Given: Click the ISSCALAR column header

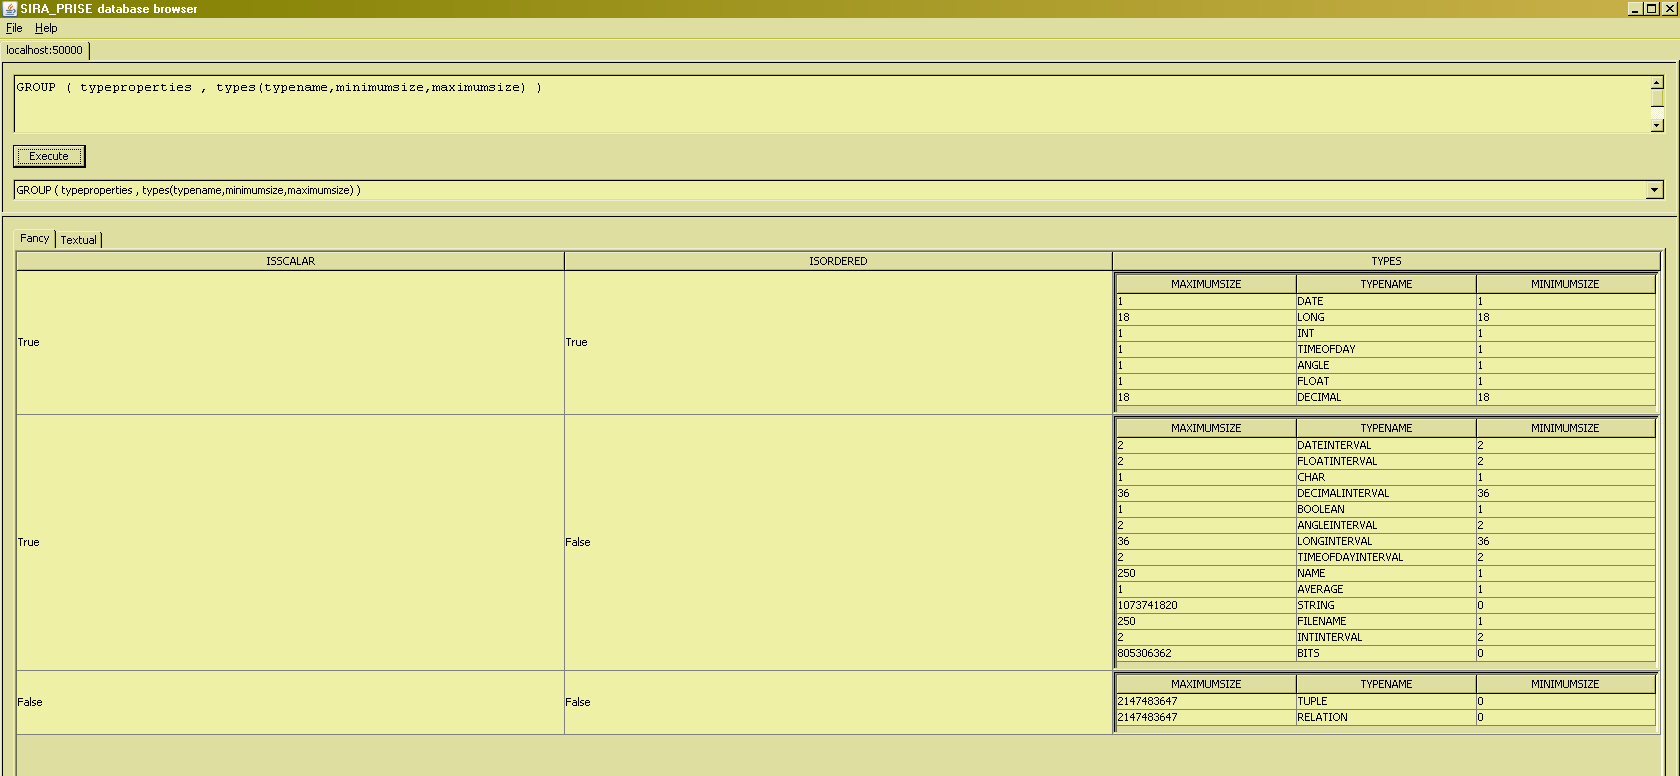Looking at the screenshot, I should click(x=290, y=261).
